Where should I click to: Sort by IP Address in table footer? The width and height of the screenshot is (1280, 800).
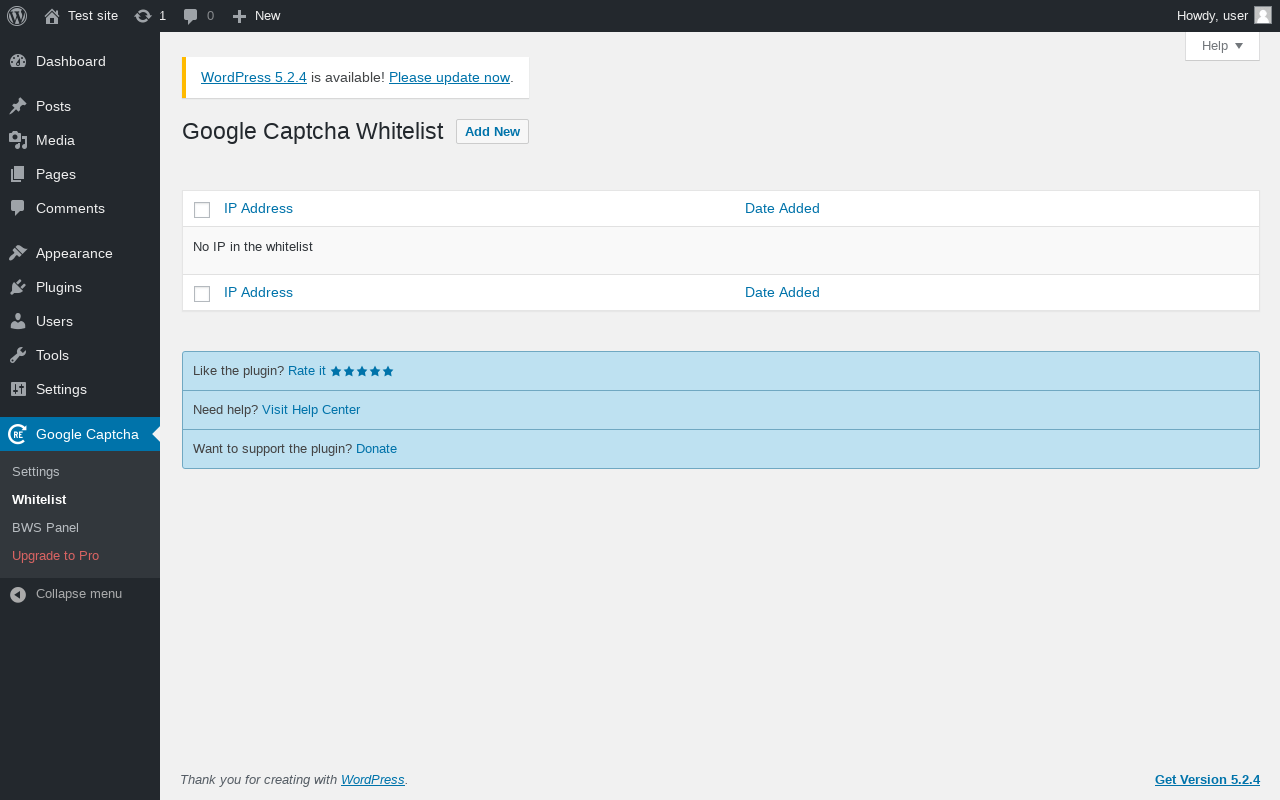coord(258,292)
